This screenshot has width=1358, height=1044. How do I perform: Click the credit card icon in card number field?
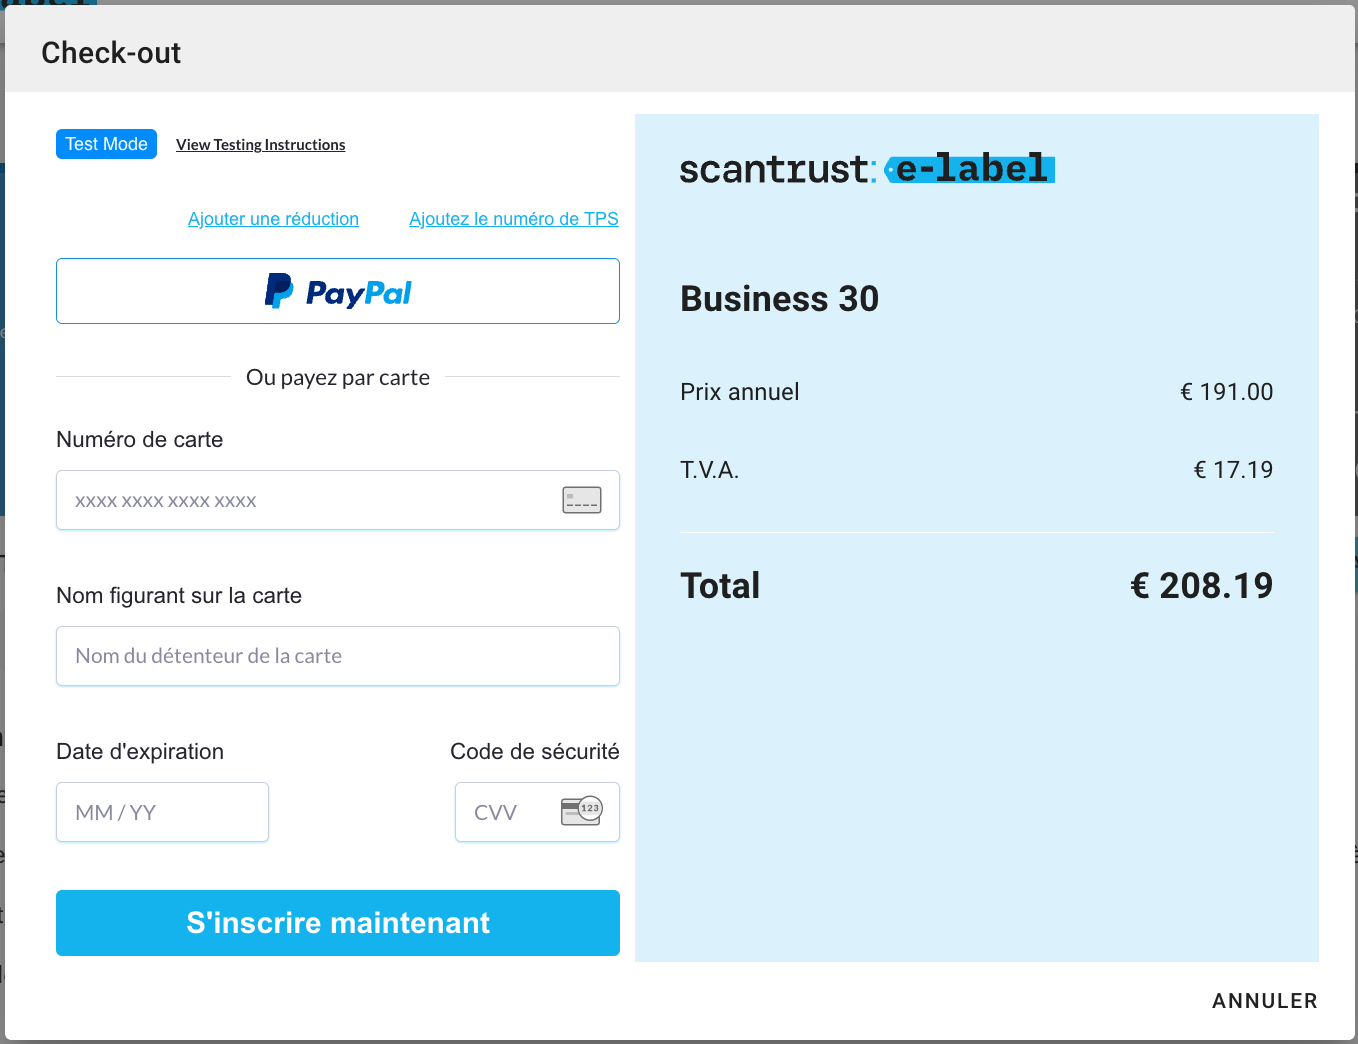(x=582, y=500)
